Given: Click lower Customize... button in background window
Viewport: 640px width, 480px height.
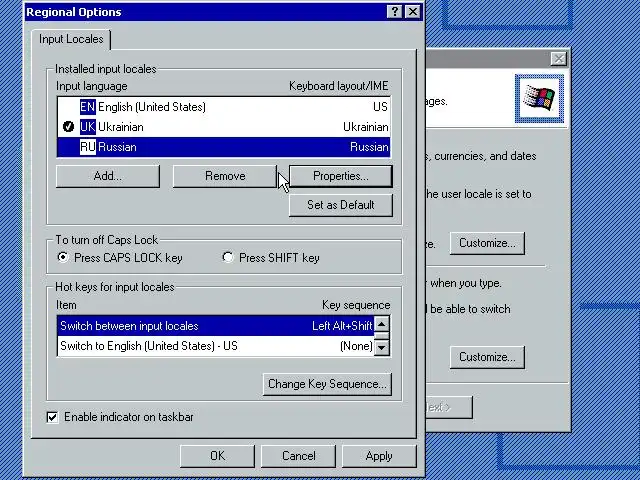Looking at the screenshot, I should coord(487,357).
